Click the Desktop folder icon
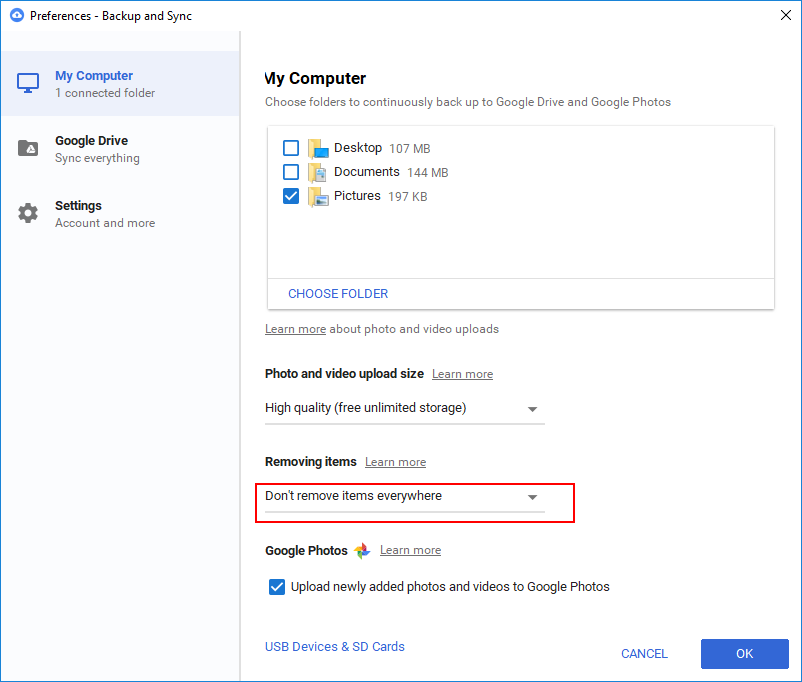 pyautogui.click(x=318, y=149)
